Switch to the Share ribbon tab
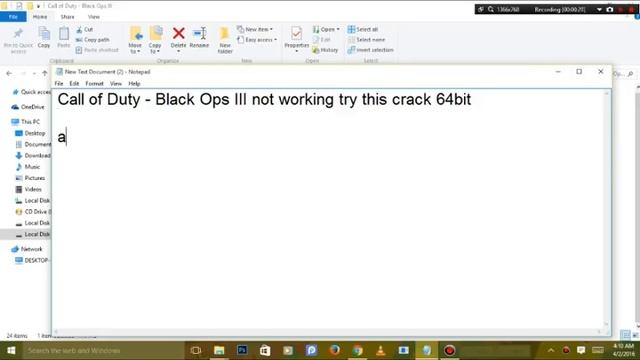Viewport: 640px width, 360px height. click(x=67, y=17)
